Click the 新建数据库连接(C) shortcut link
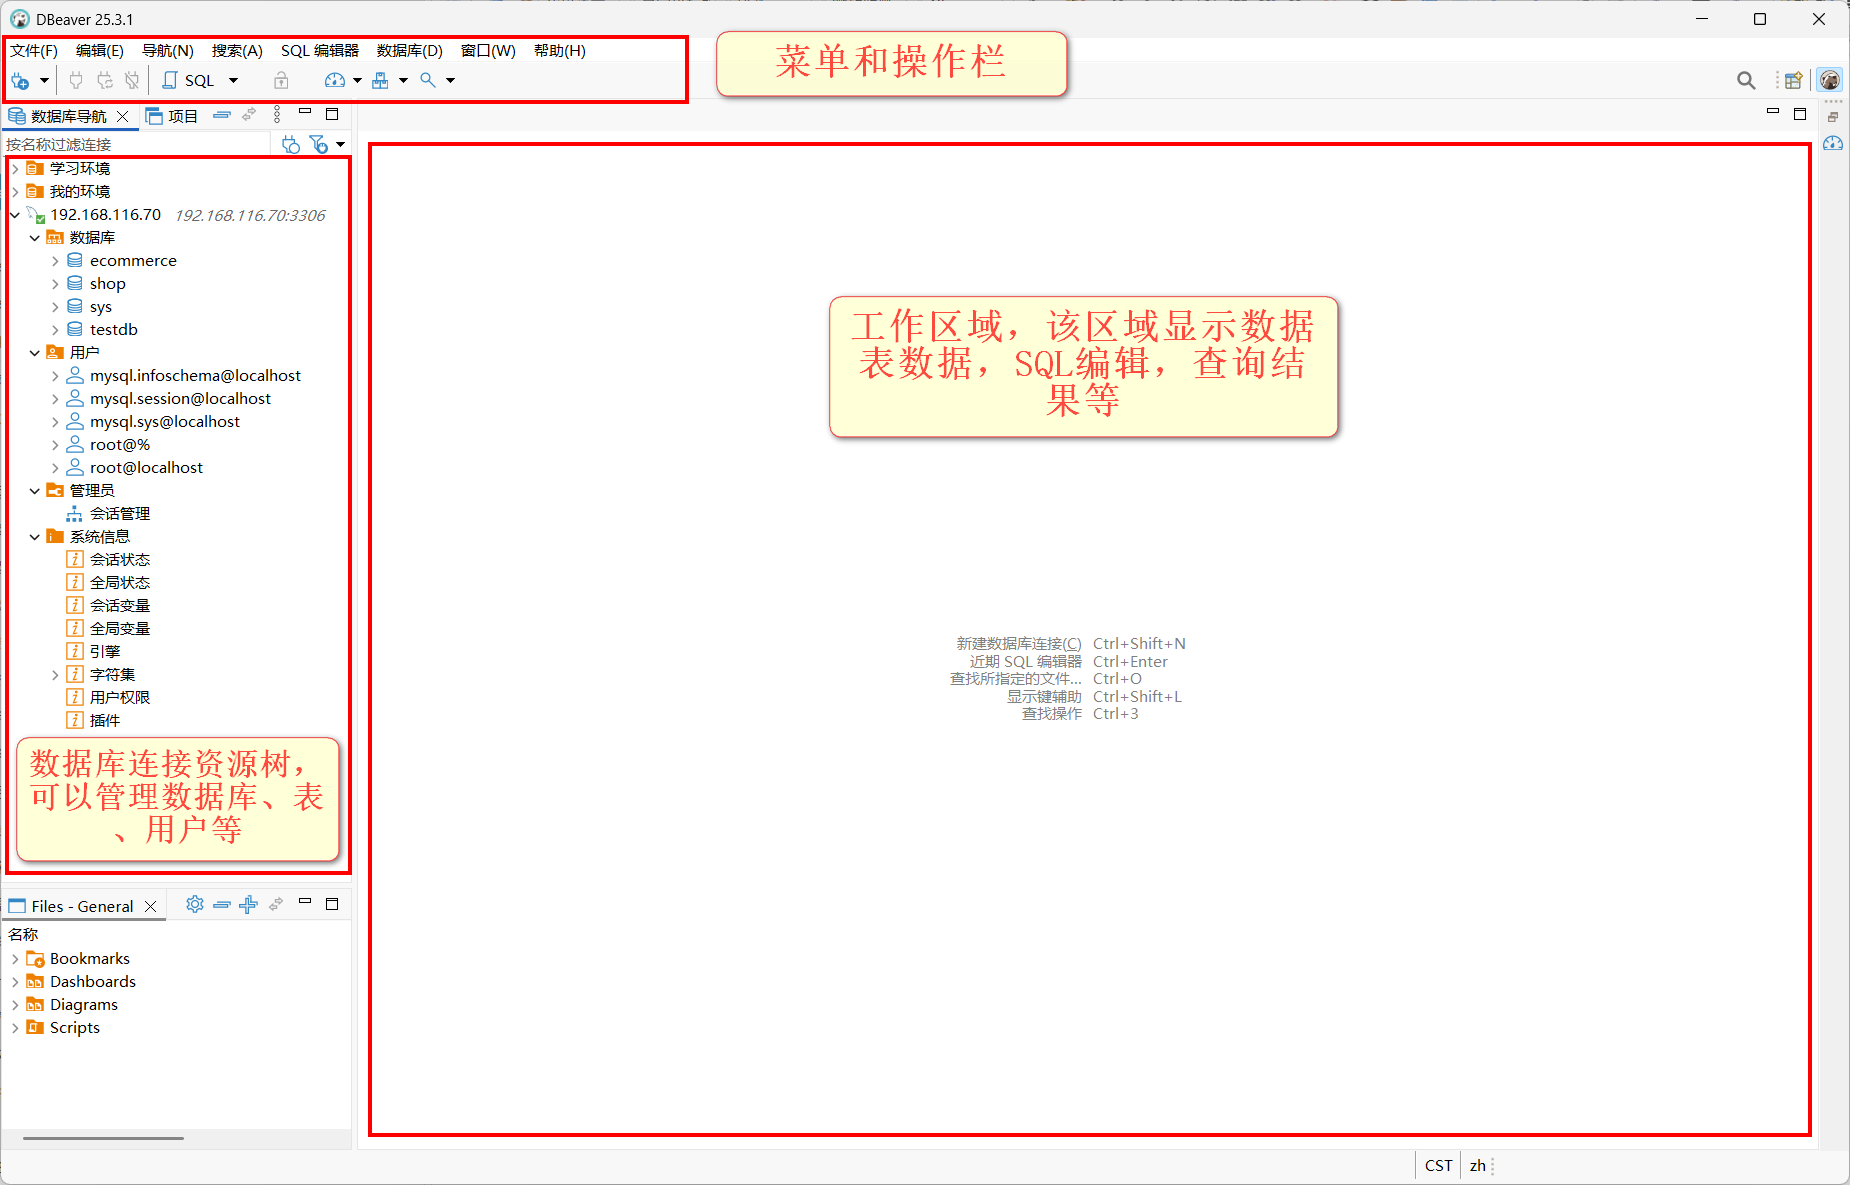Screen dimensions: 1850x1185 click(x=1019, y=644)
